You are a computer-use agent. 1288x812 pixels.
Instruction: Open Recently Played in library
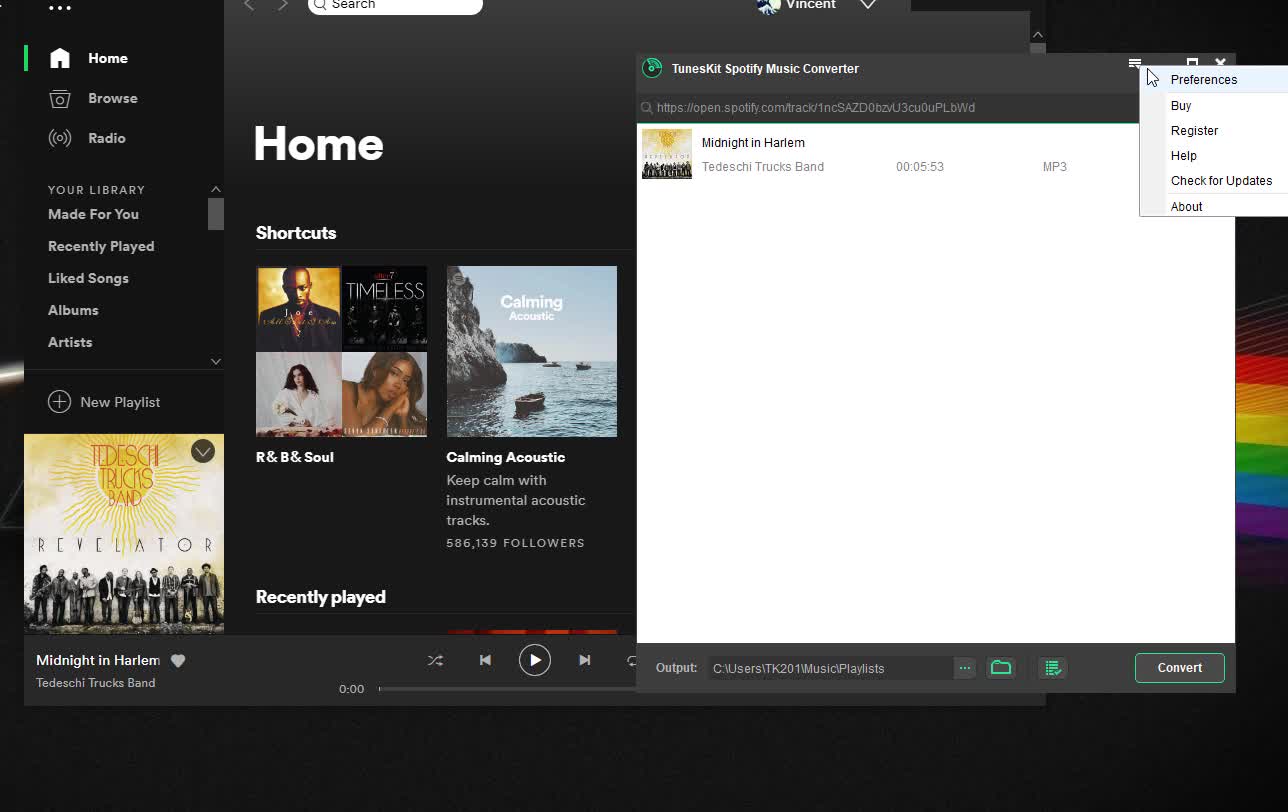click(101, 246)
